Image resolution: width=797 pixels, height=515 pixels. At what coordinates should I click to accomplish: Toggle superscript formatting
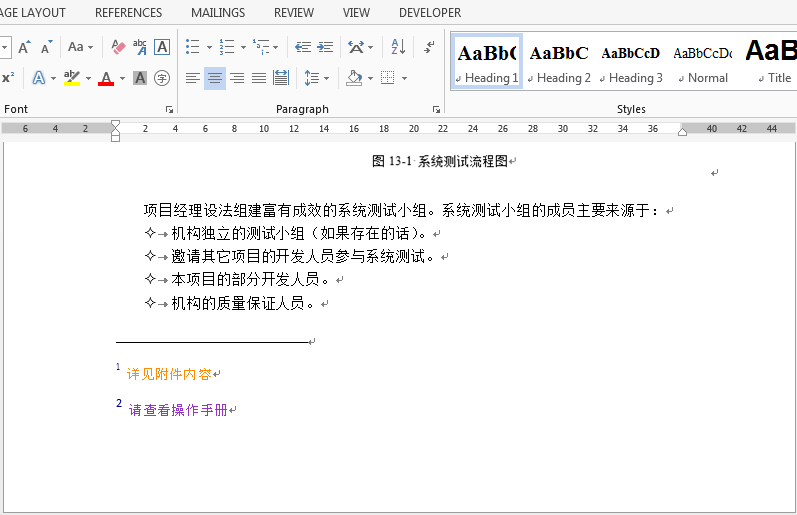tap(8, 78)
